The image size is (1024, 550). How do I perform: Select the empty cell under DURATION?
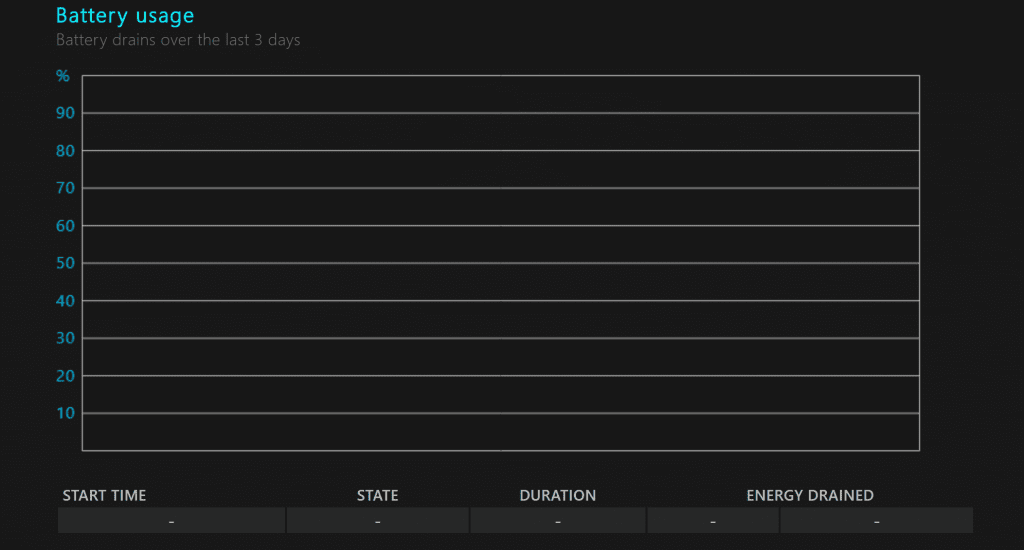557,521
